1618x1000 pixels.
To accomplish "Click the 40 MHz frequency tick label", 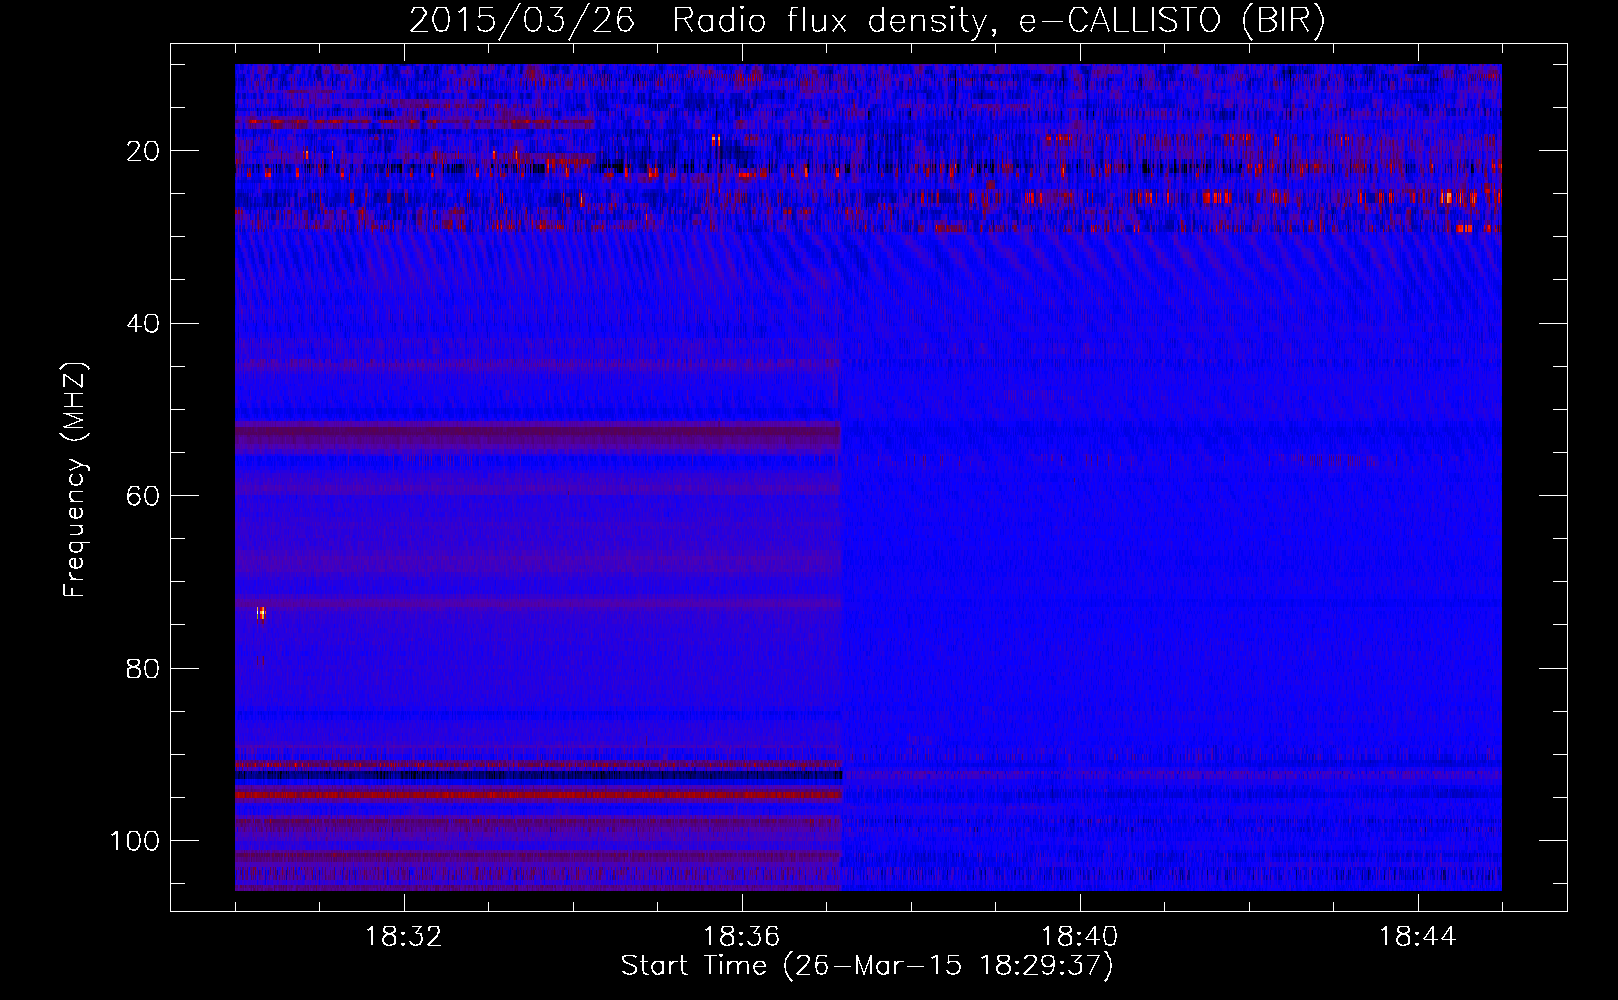I will tap(144, 324).
